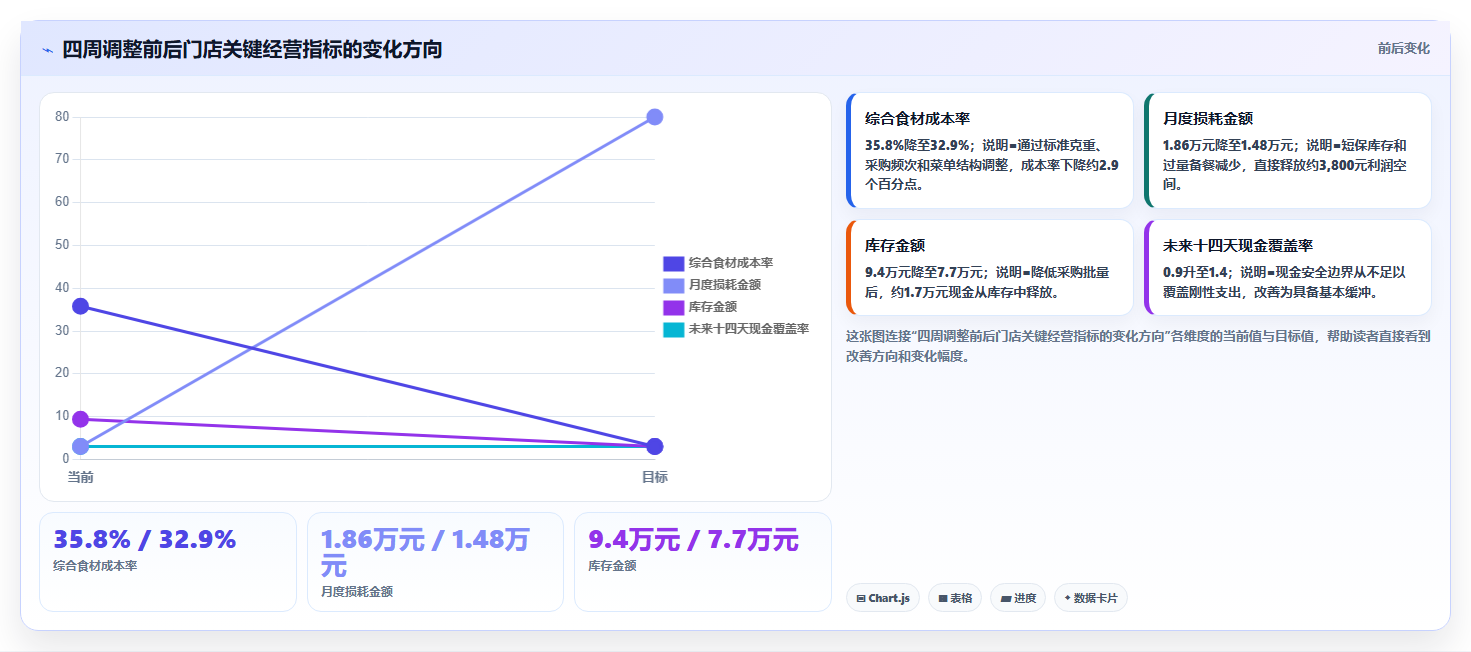Click the 35.8% / 32.9% stat value
The image size is (1471, 652).
[x=145, y=540]
